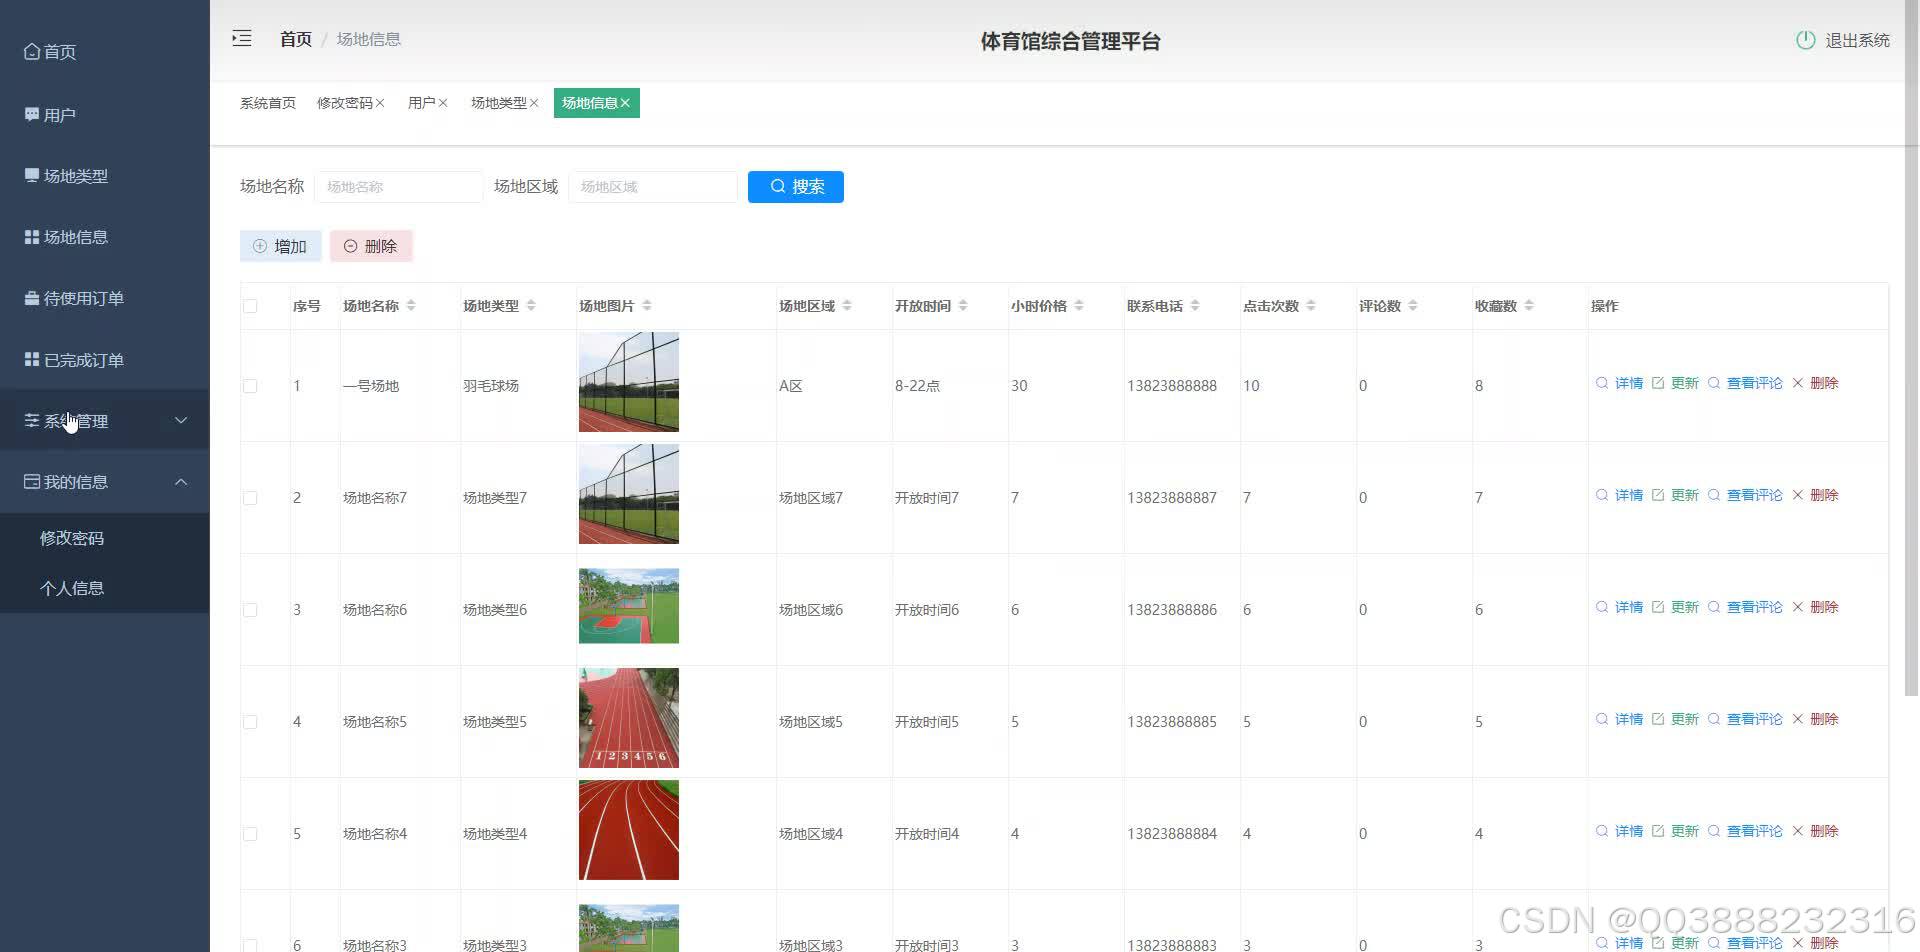Viewport: 1920px width, 952px height.
Task: Open the 一号场地 court image thumbnail
Action: tap(629, 382)
